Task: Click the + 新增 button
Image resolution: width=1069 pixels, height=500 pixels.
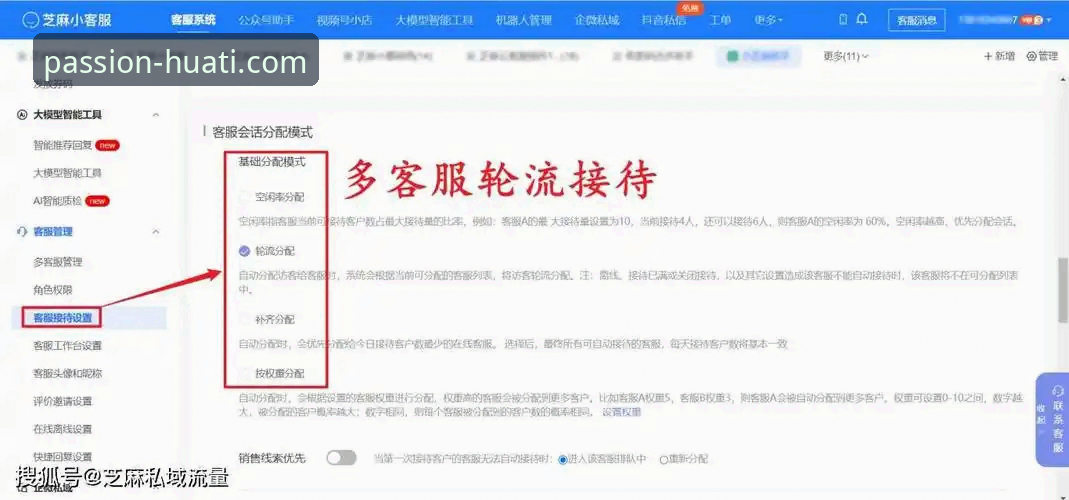Action: [x=999, y=57]
